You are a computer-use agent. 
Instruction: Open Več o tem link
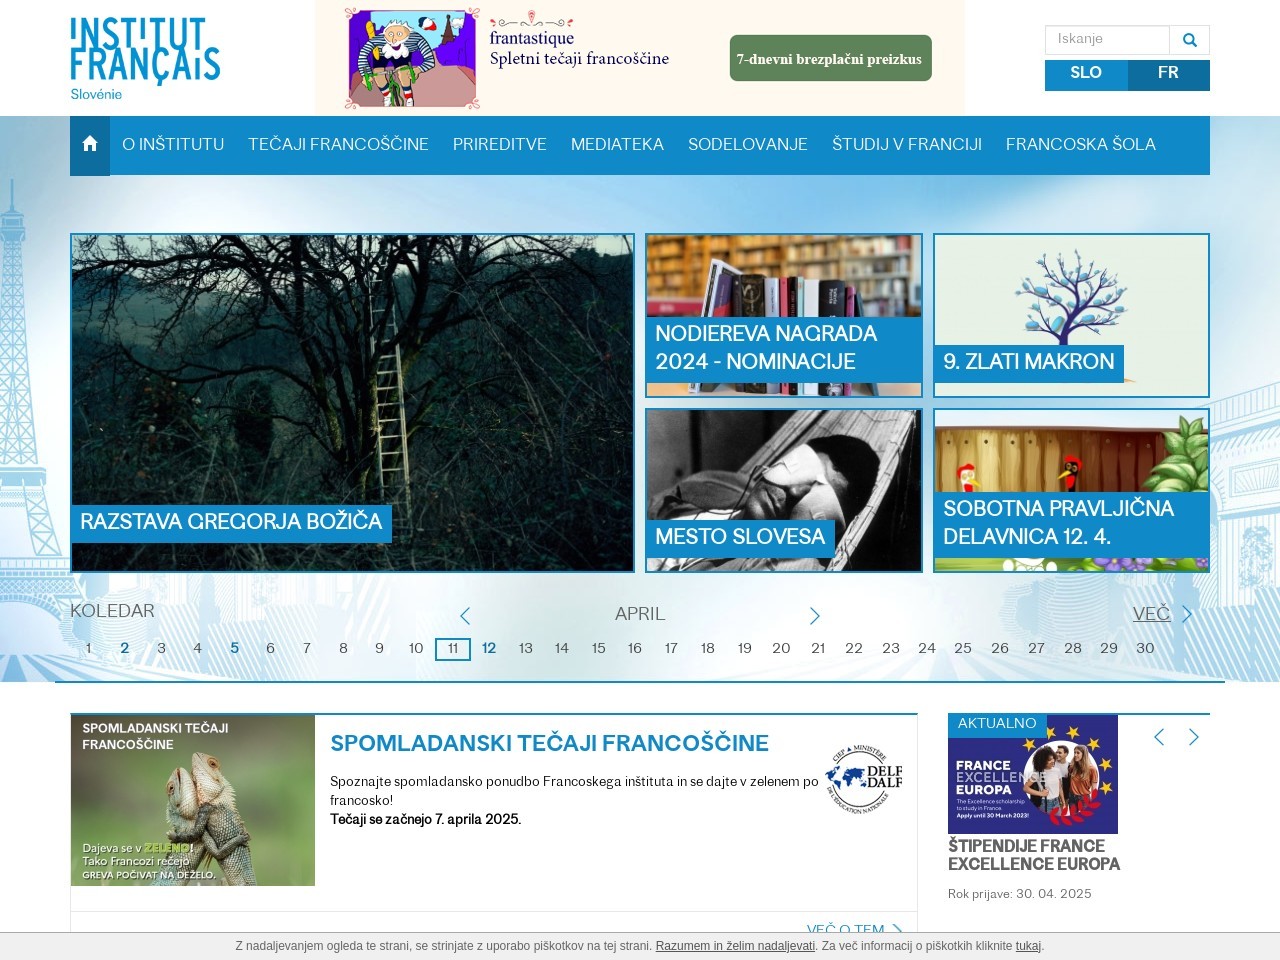[845, 926]
